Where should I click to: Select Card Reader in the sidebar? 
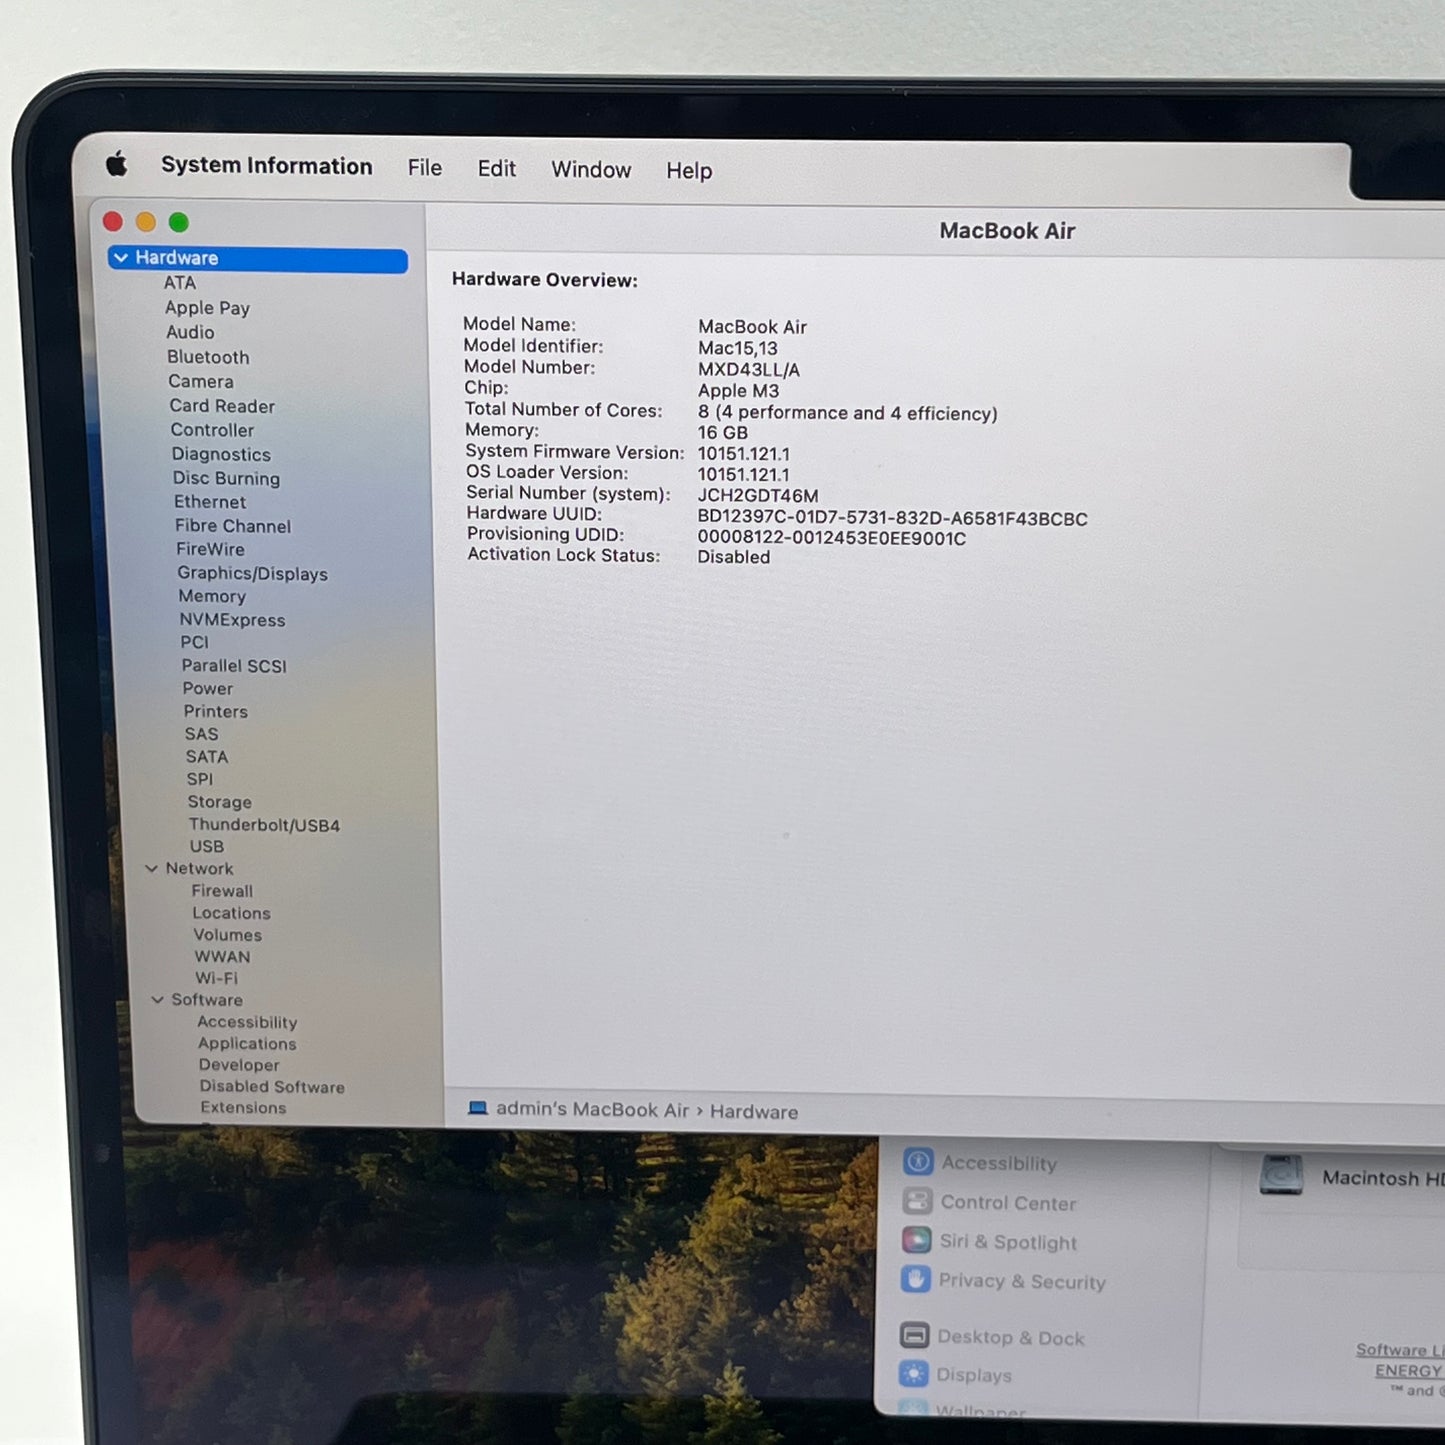(222, 406)
